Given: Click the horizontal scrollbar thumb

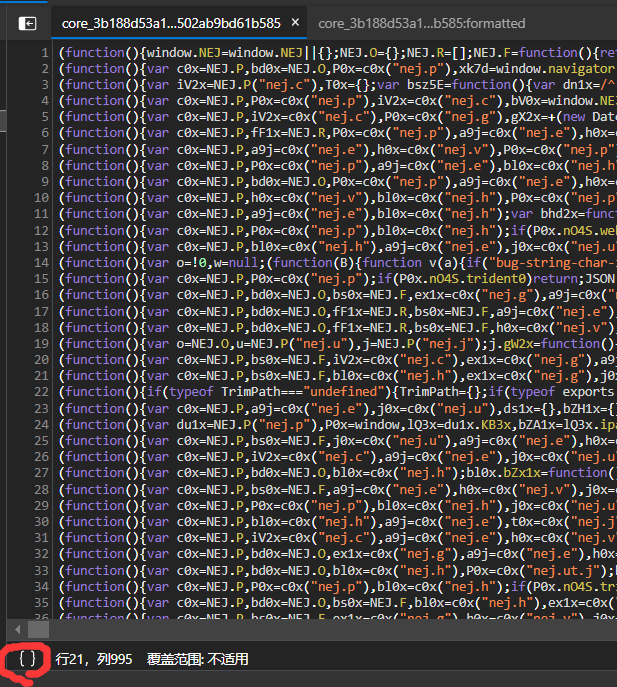Looking at the screenshot, I should (x=39, y=630).
